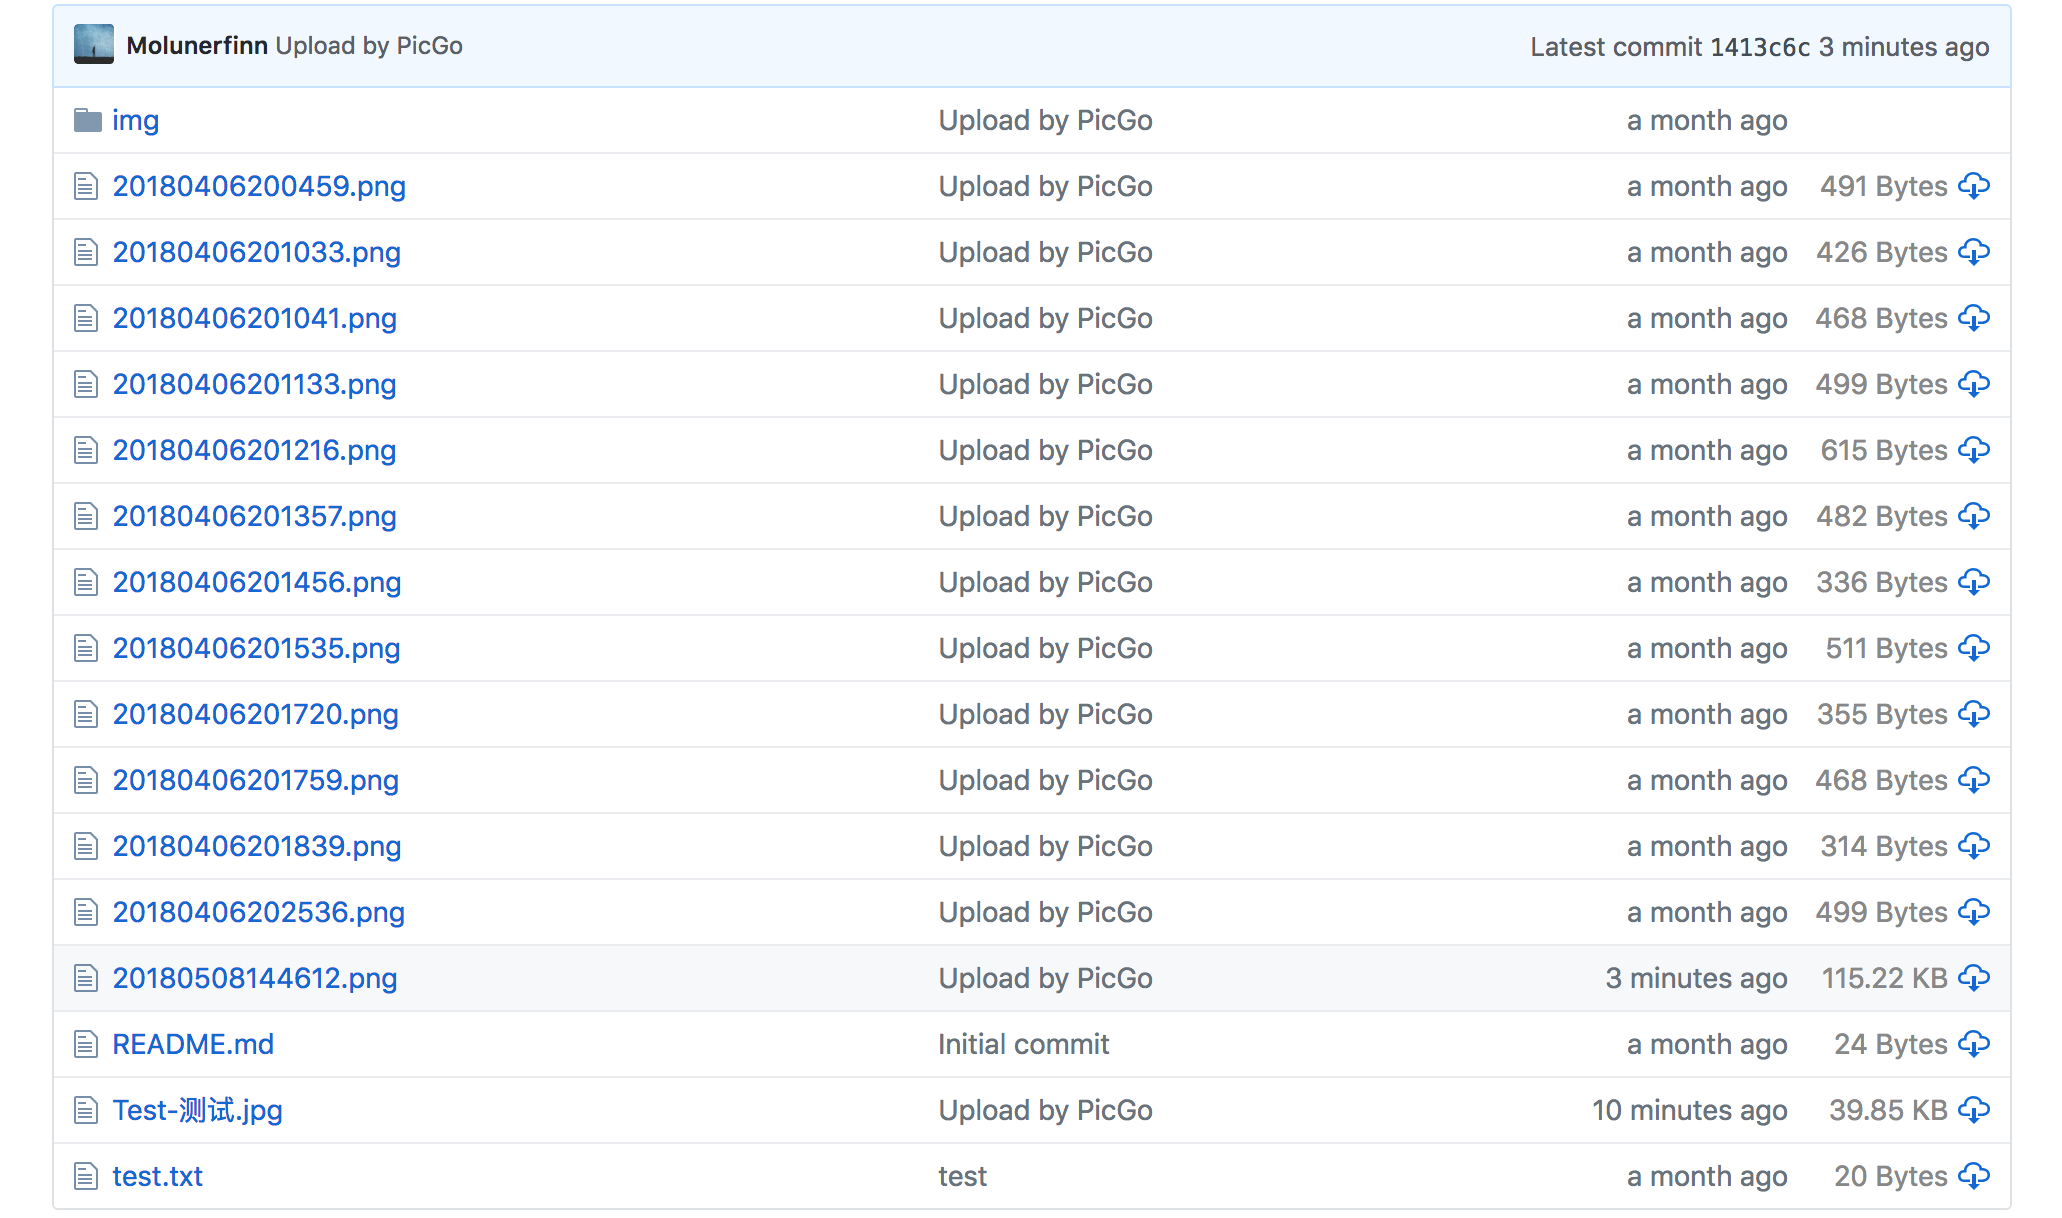The width and height of the screenshot is (2062, 1218).
Task: Download Test-测试.jpg using cloud icon
Action: click(x=1973, y=1110)
